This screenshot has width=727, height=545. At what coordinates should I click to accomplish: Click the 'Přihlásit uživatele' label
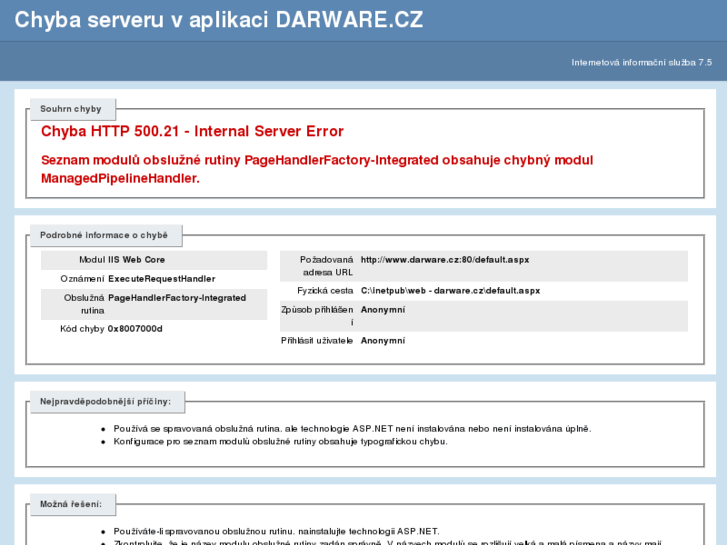click(317, 341)
